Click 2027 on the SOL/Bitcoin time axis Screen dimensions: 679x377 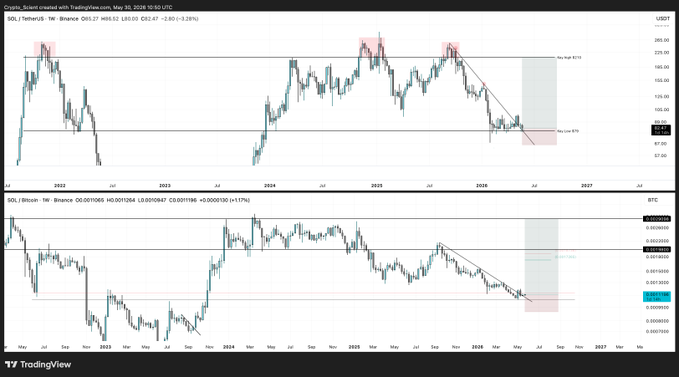click(x=601, y=347)
